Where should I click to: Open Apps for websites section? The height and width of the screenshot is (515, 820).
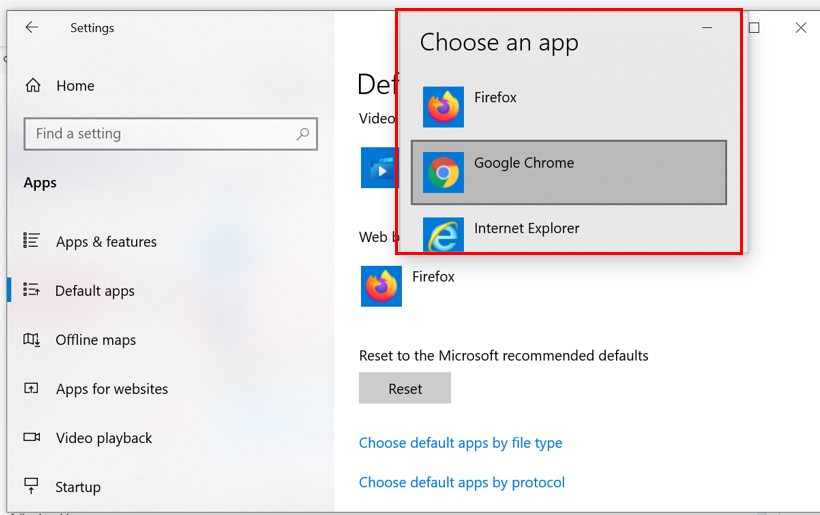112,389
